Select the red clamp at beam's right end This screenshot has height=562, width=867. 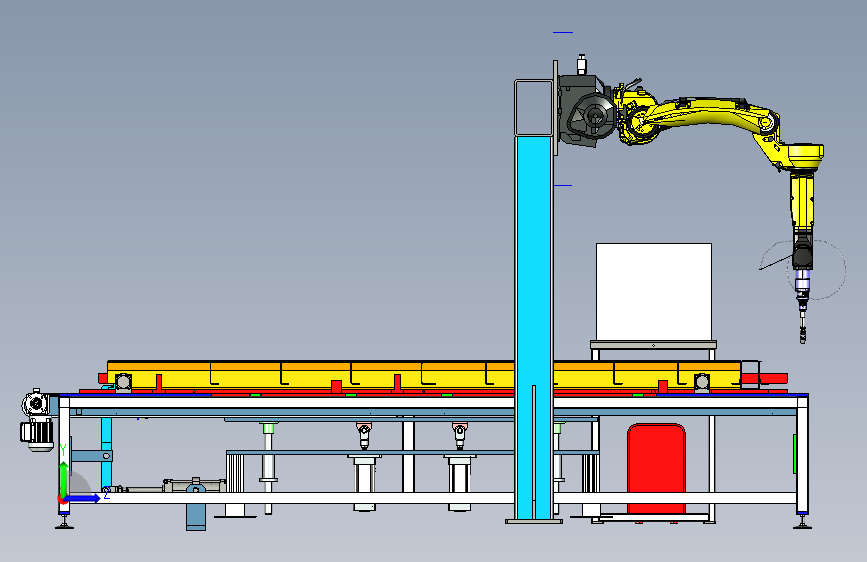tap(765, 379)
